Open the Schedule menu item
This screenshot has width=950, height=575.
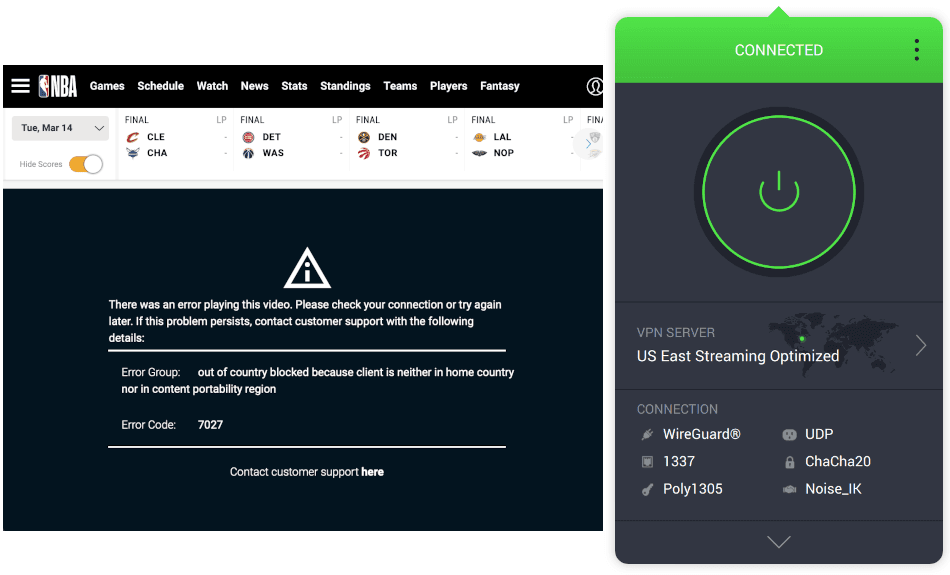(x=161, y=86)
